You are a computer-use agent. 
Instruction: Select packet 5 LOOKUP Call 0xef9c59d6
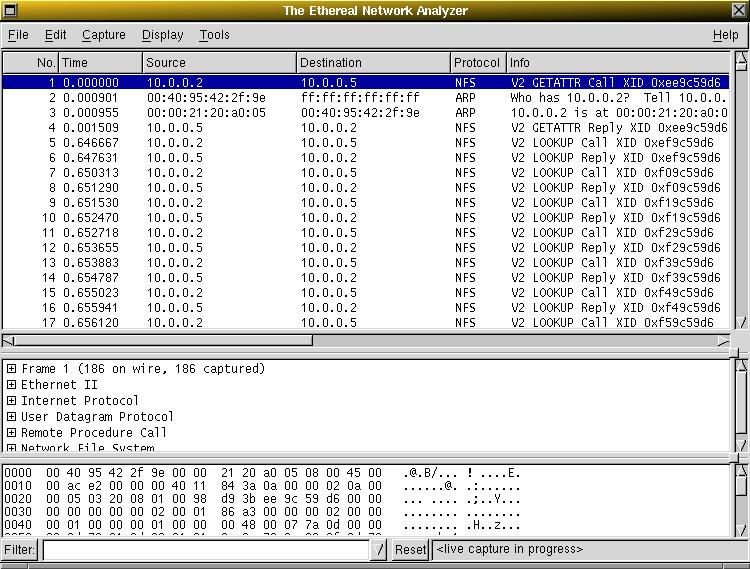tap(366, 142)
